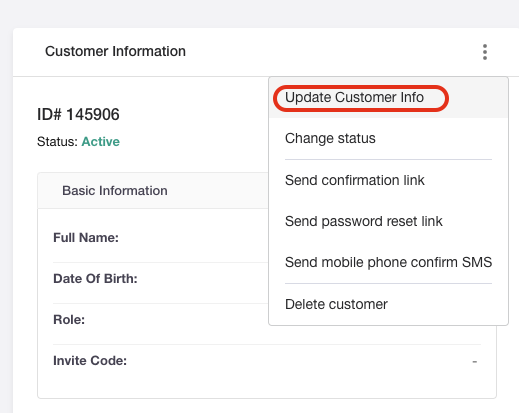Click the Active status label
The height and width of the screenshot is (413, 519).
tap(101, 142)
